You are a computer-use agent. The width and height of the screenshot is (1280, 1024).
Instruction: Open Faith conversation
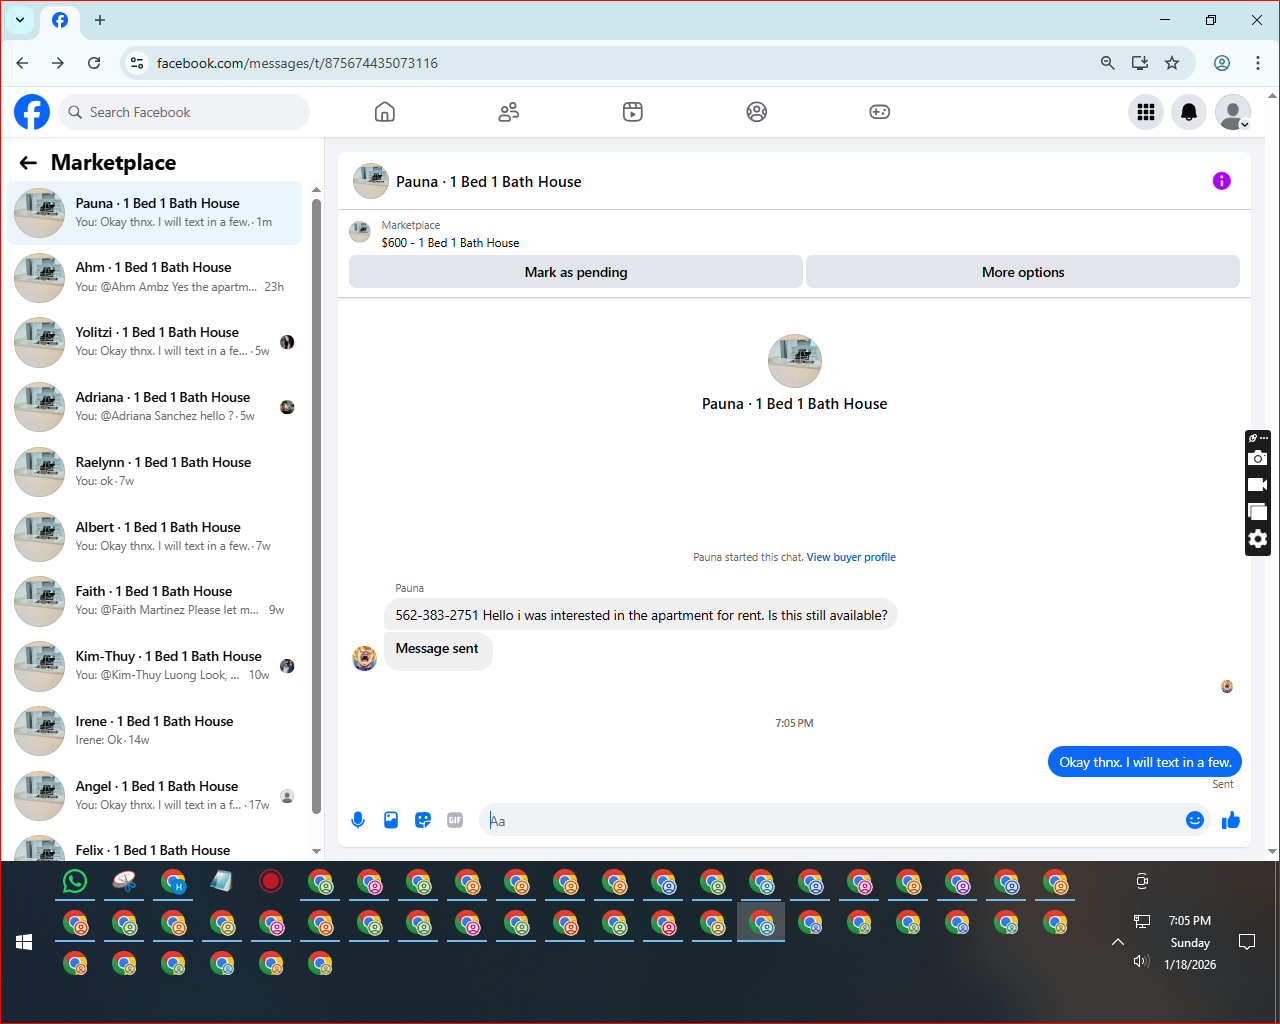[x=155, y=601]
